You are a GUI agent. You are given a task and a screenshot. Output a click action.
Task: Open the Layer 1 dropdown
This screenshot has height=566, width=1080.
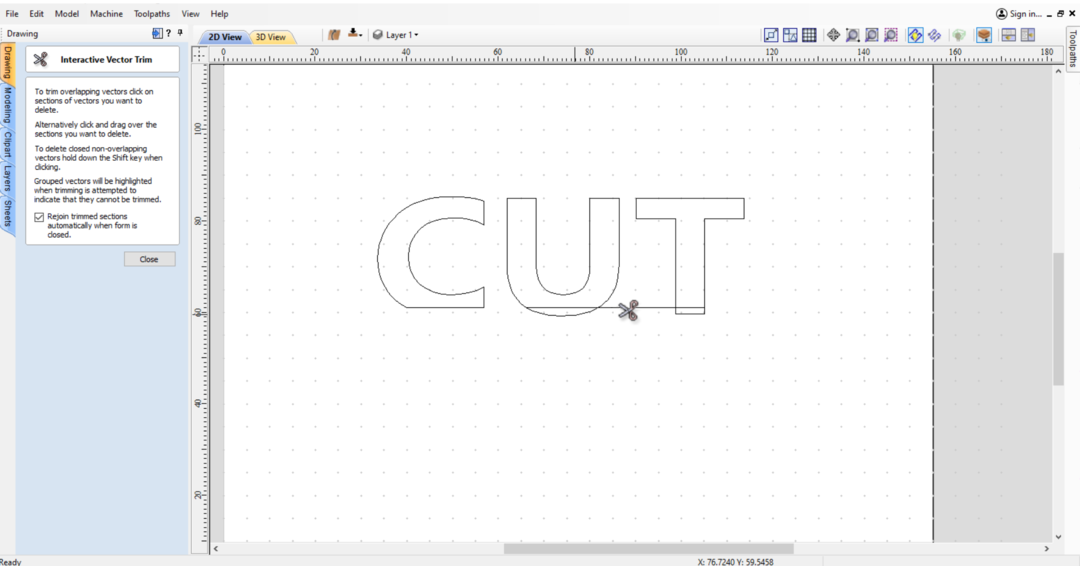(x=396, y=35)
